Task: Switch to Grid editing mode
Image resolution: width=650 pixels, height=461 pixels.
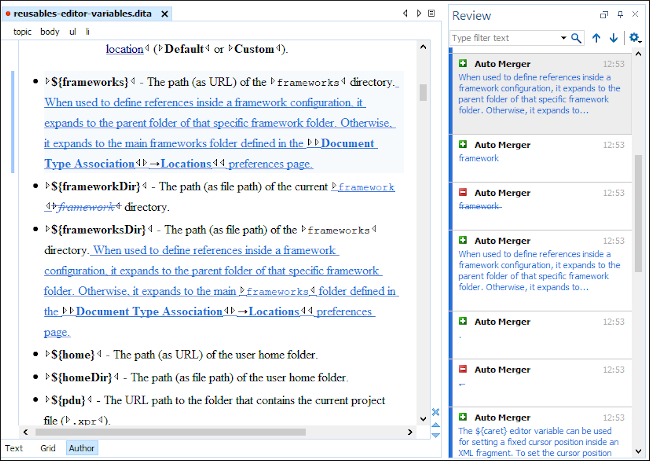Action: tap(47, 448)
